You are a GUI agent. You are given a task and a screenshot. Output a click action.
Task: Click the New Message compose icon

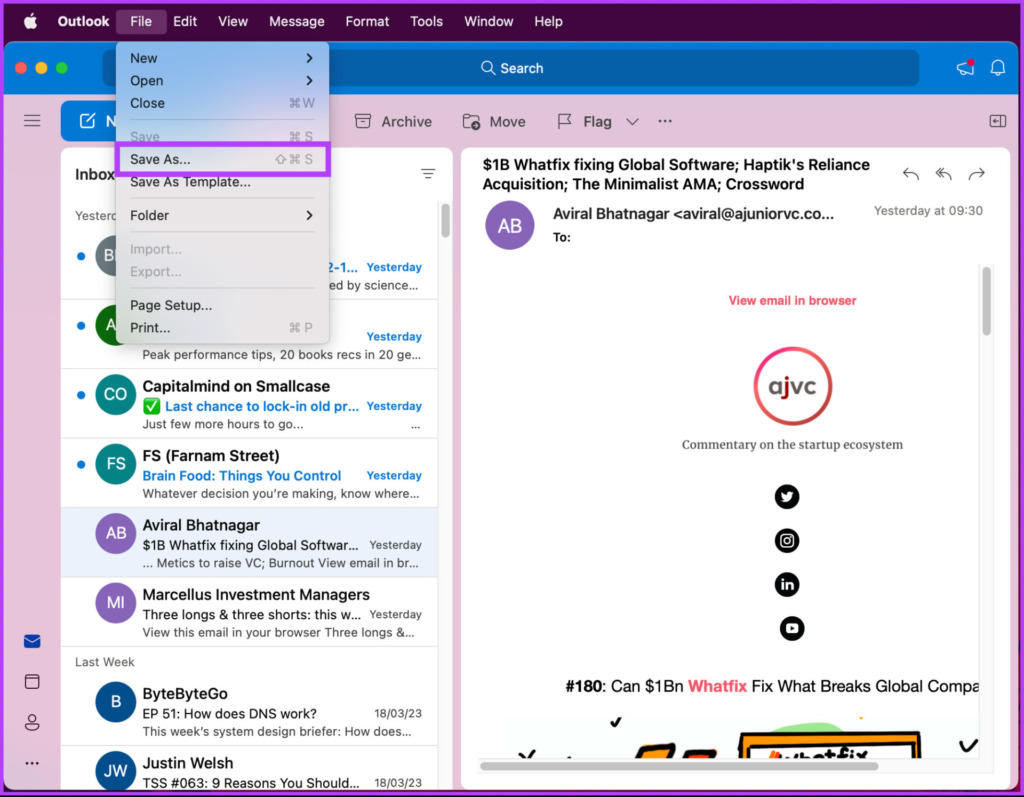pos(88,121)
